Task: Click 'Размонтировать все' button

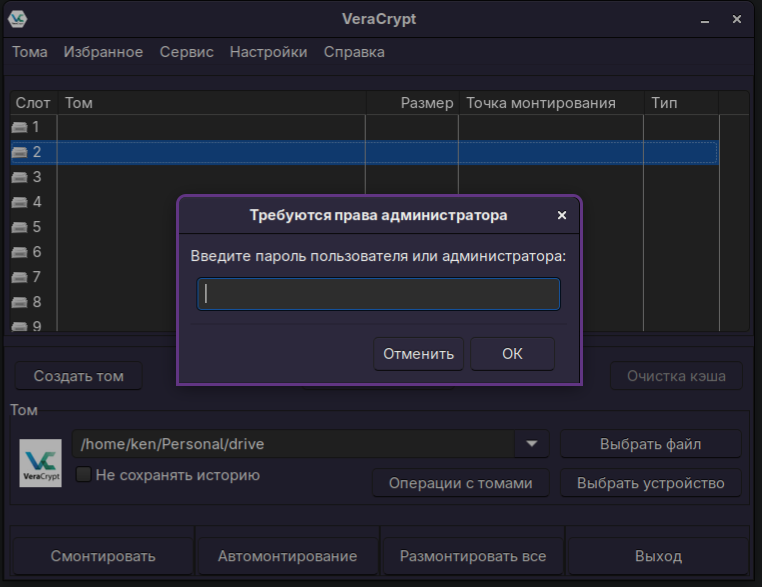Action: (x=473, y=556)
